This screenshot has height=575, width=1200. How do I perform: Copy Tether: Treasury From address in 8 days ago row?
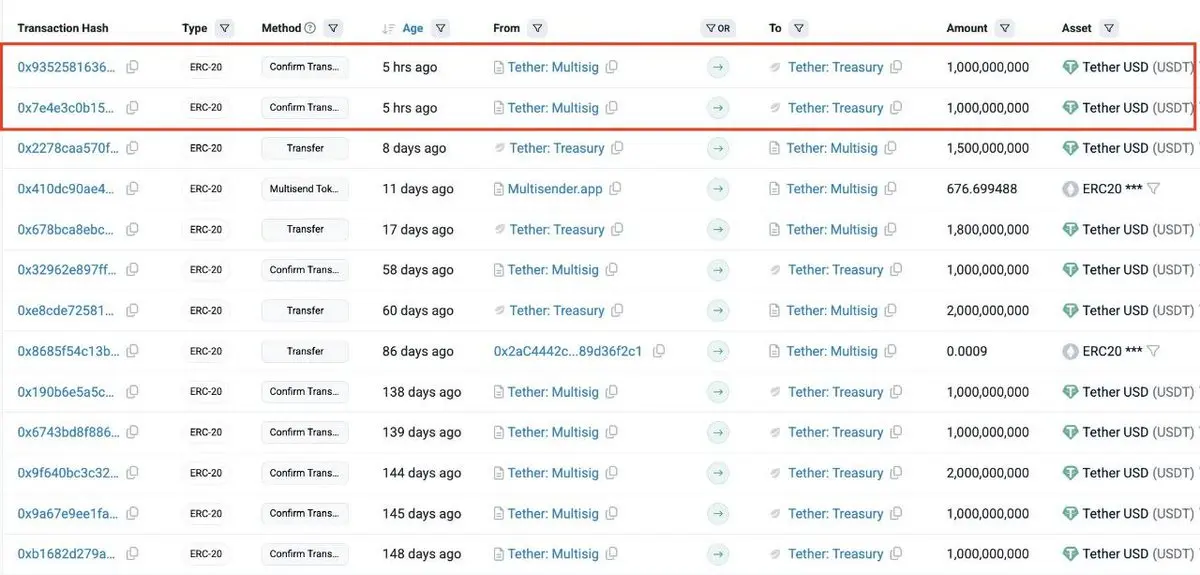pyautogui.click(x=617, y=148)
